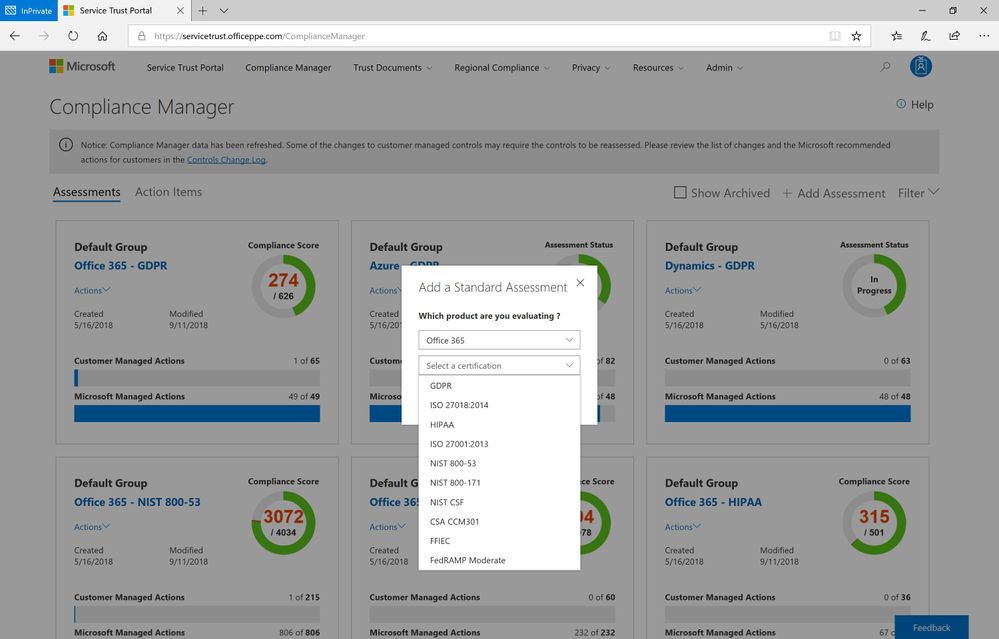Screen dimensions: 999x639
Task: Open reading view book icon
Action: click(x=835, y=36)
